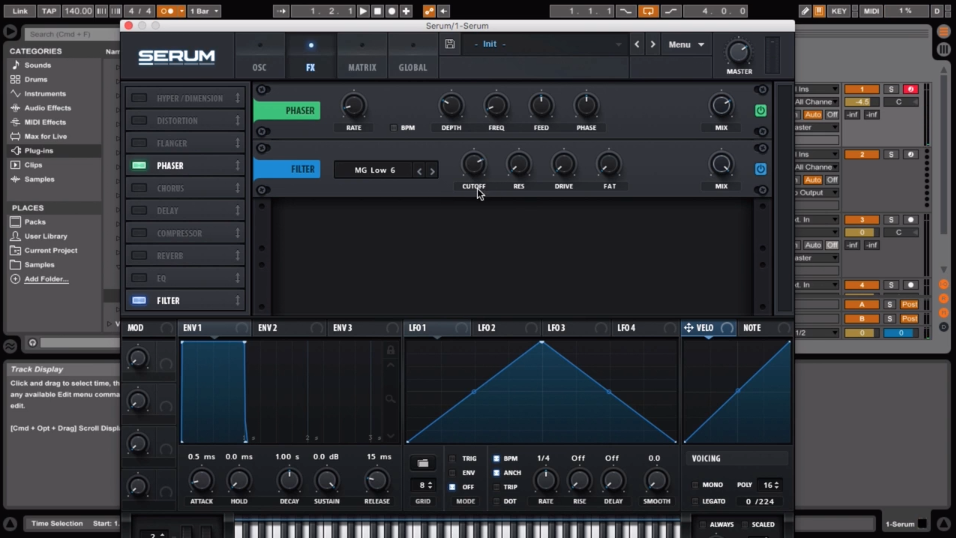Click the TAP tempo button

coord(49,11)
